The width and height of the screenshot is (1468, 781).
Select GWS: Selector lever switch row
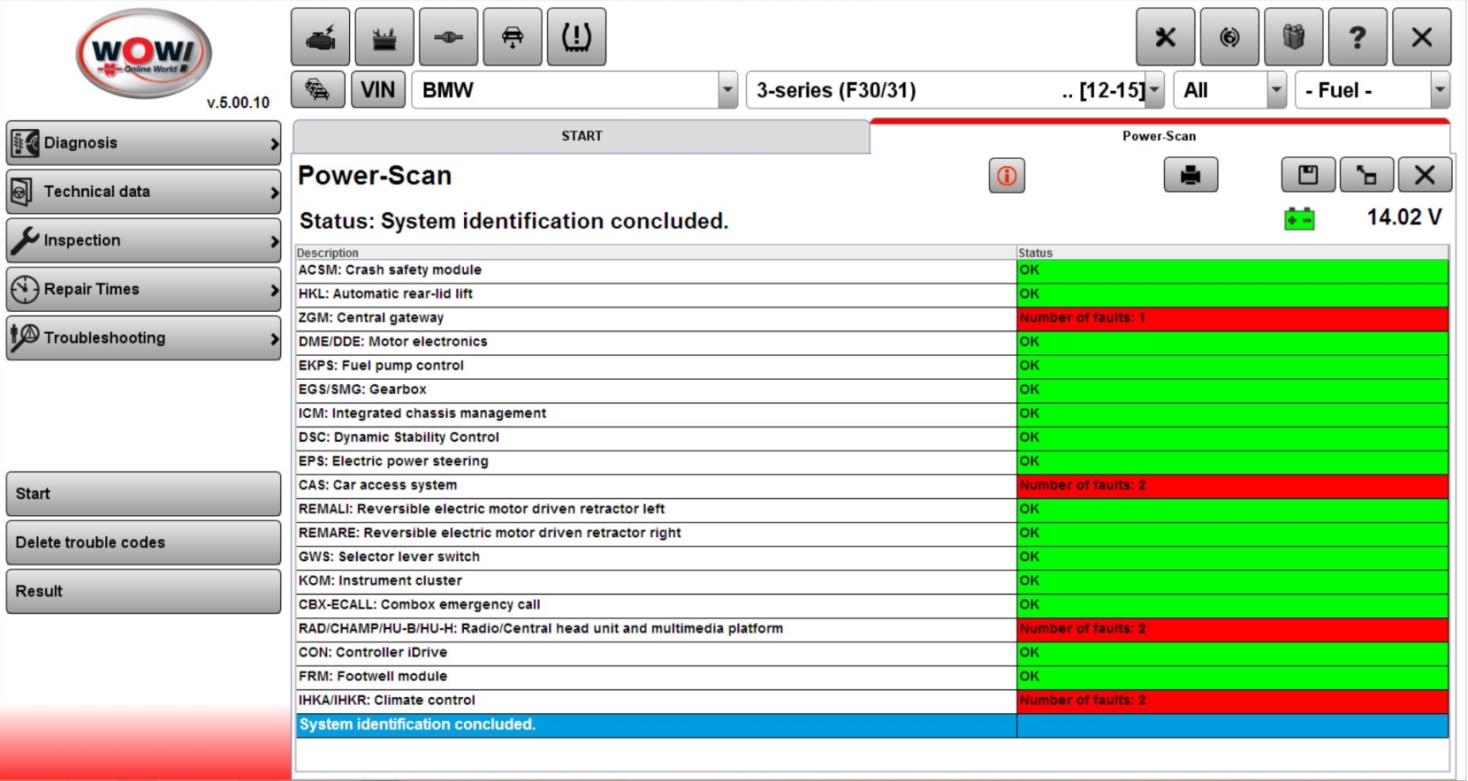pyautogui.click(x=872, y=557)
